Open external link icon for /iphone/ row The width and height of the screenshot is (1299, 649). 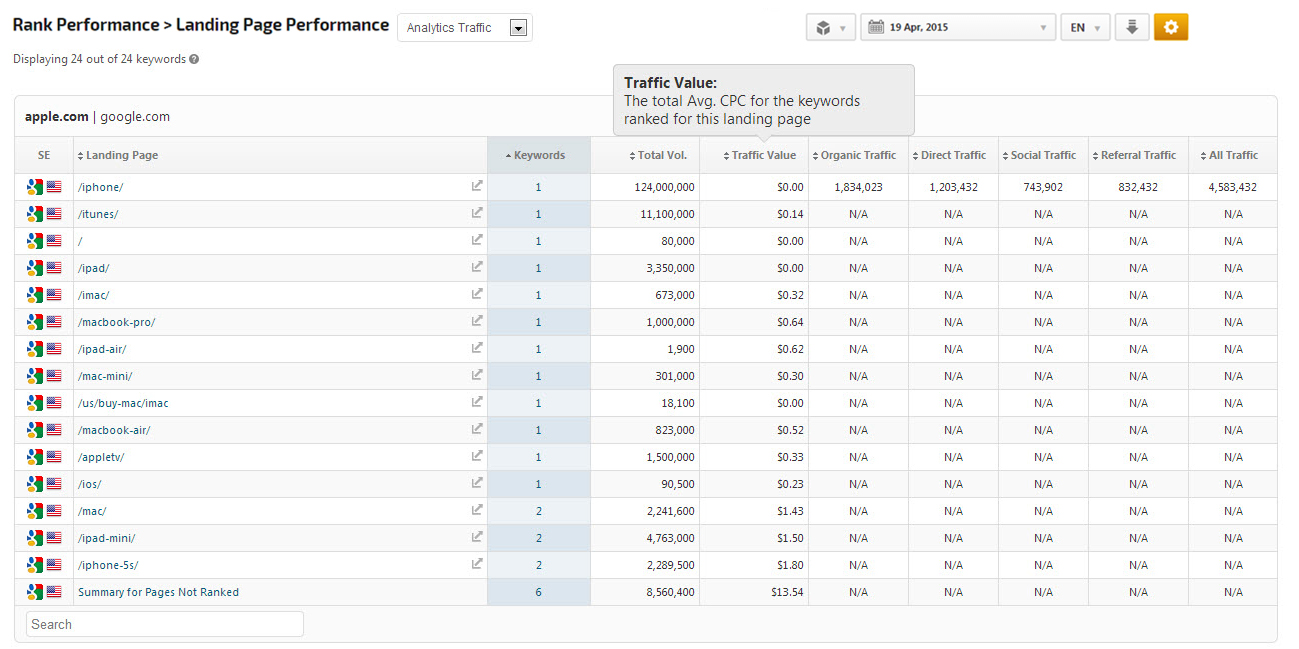[477, 186]
